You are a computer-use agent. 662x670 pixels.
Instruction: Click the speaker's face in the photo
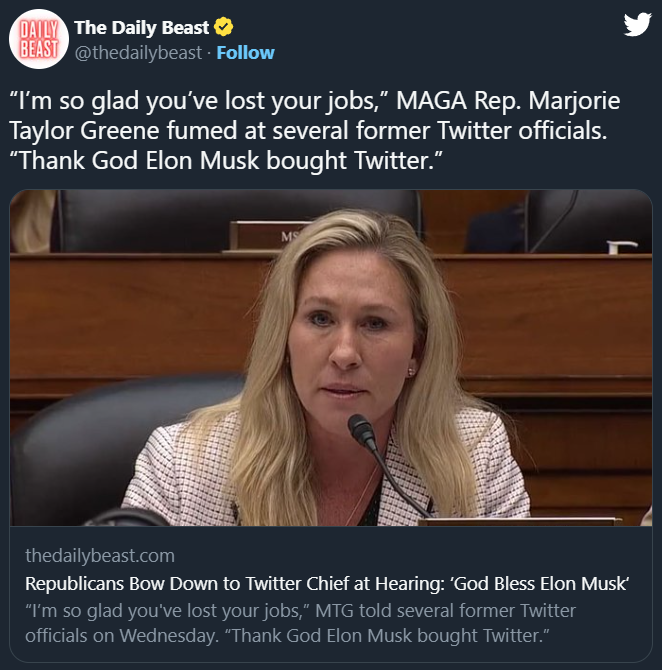click(x=352, y=330)
